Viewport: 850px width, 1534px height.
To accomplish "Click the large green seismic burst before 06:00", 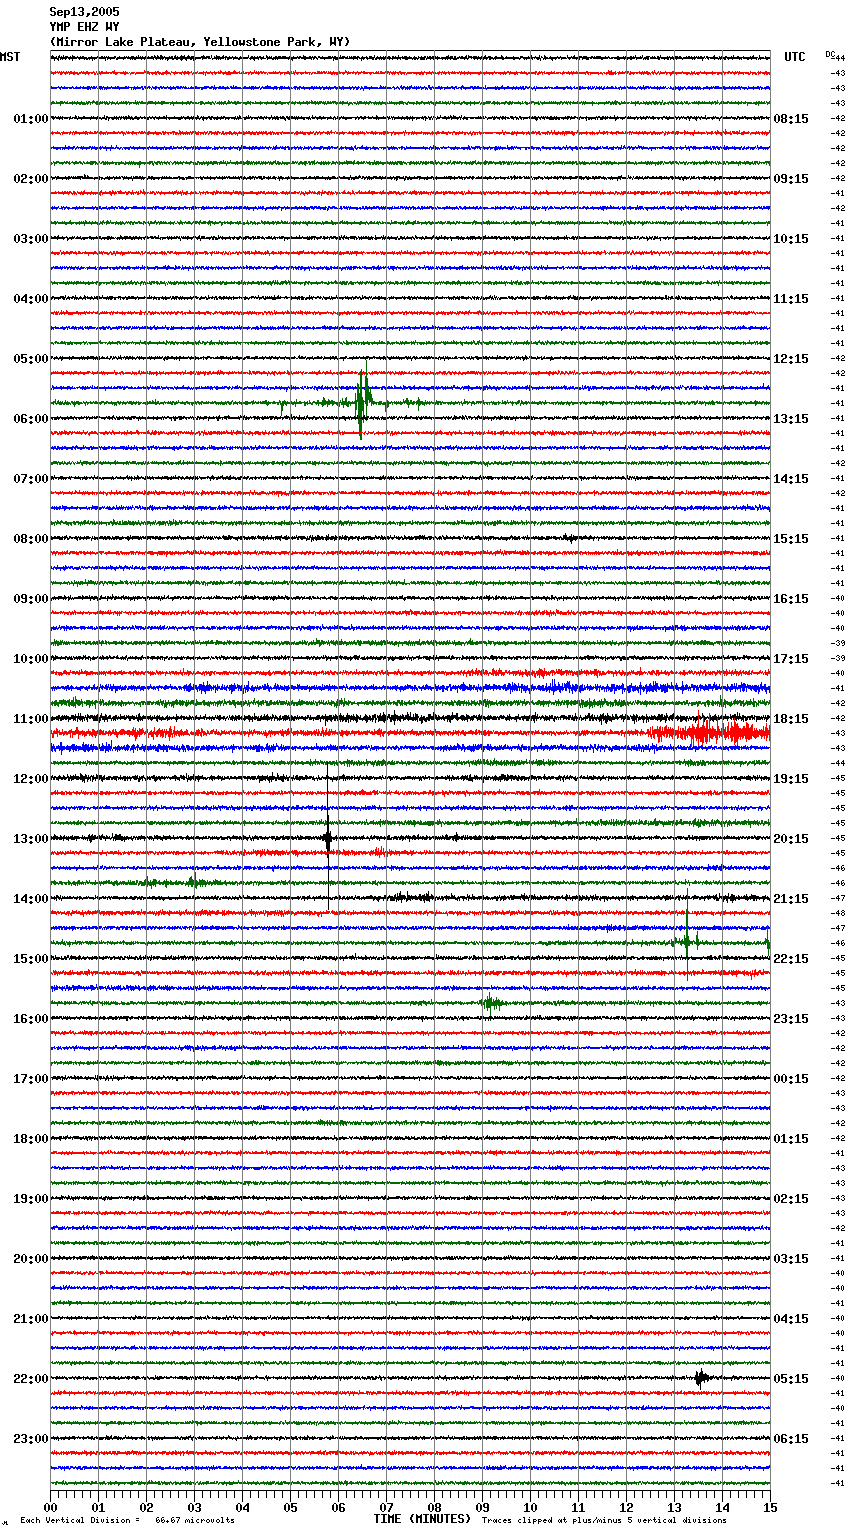I will (363, 402).
